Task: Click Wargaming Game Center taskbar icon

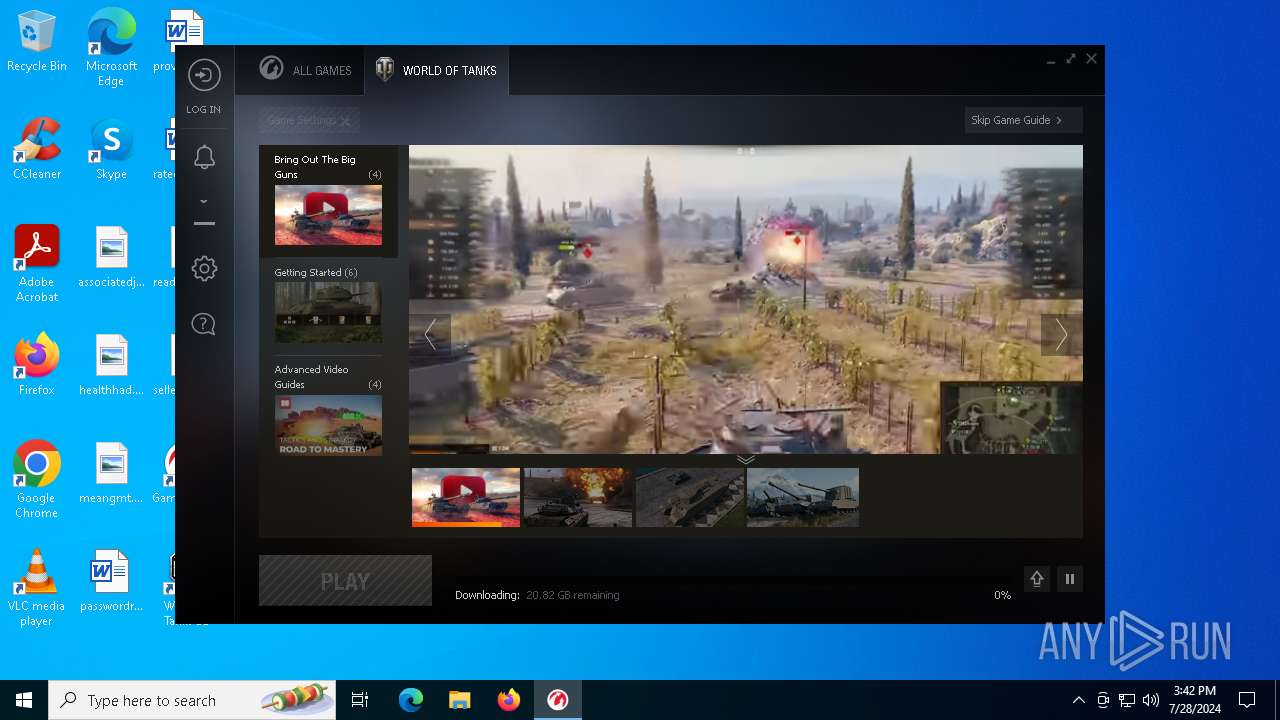Action: 558,700
